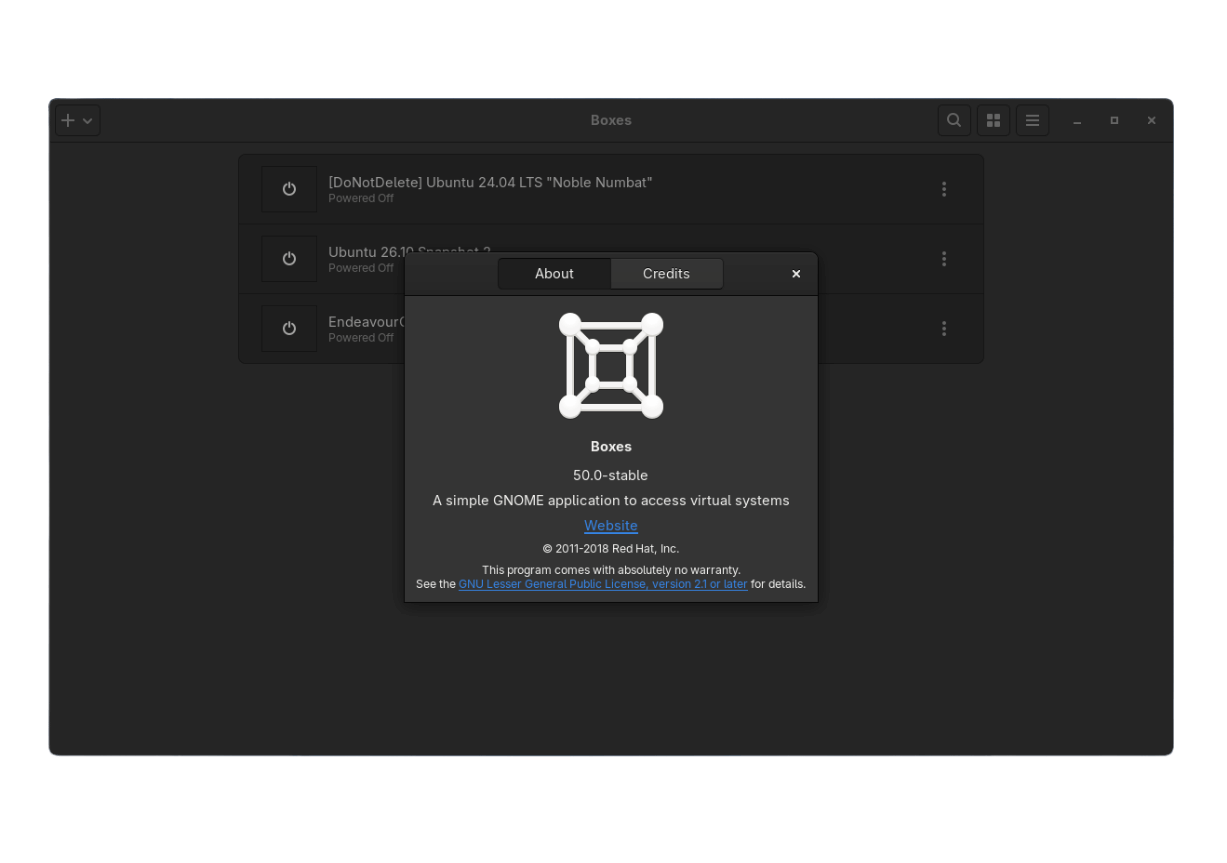Open the hamburger main menu

[1032, 120]
